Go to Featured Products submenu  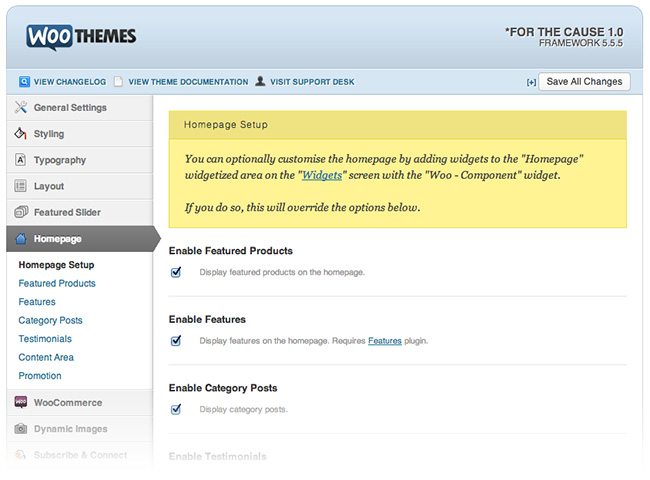click(57, 283)
